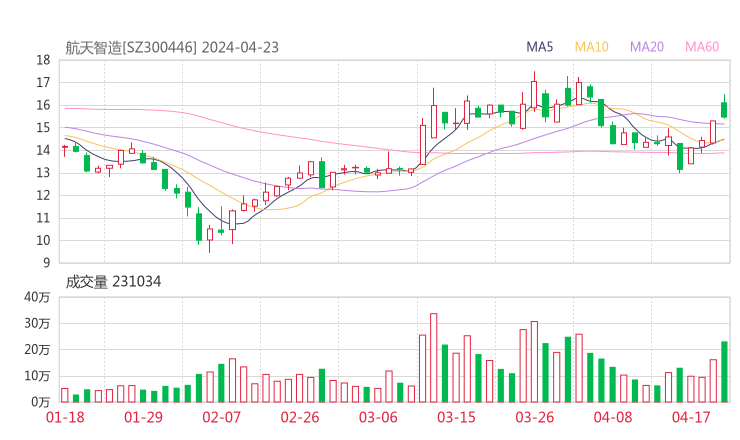740x440 pixels.
Task: Click the volume axis label 20万
Action: click(37, 350)
